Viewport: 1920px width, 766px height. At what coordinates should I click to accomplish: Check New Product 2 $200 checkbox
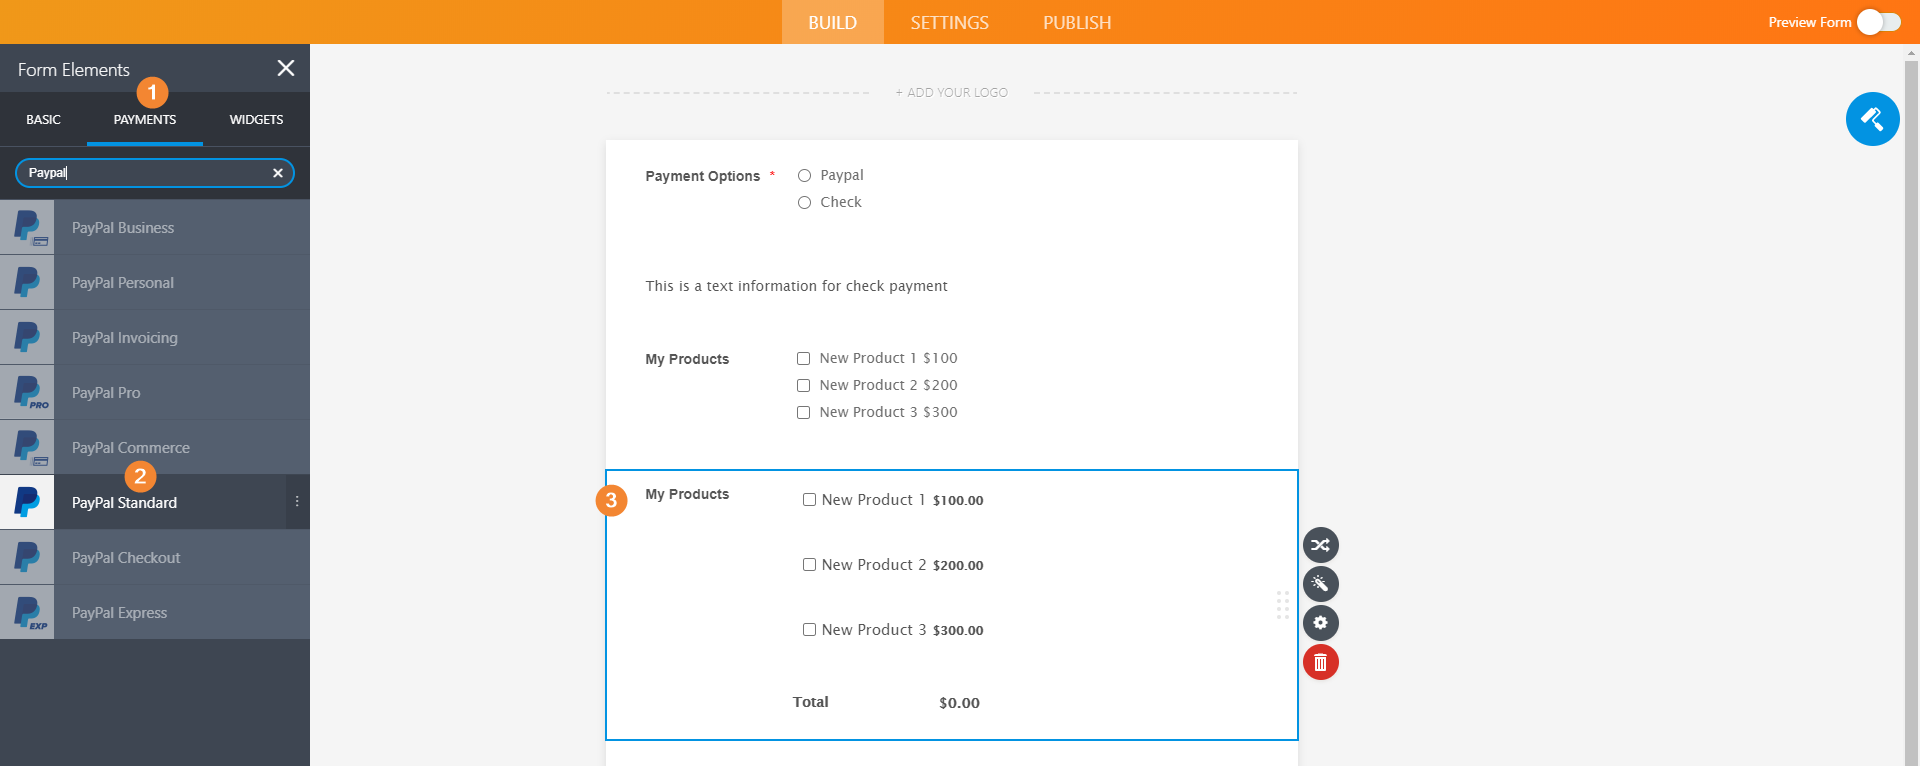point(803,385)
